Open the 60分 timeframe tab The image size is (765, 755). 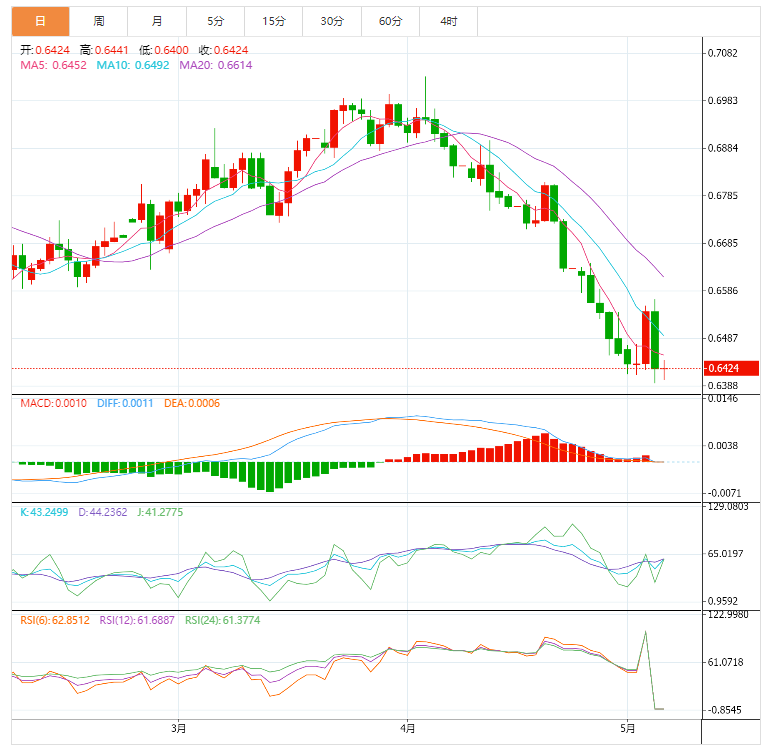point(390,21)
